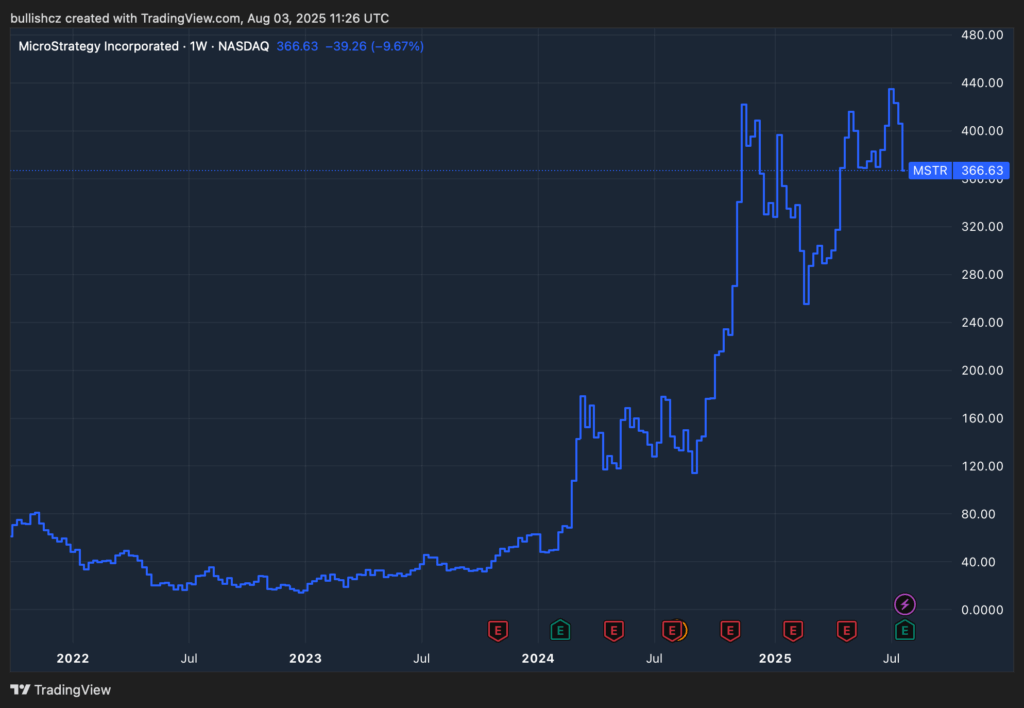Click the 200.00 price axis label
The width and height of the screenshot is (1024, 708).
click(x=982, y=370)
